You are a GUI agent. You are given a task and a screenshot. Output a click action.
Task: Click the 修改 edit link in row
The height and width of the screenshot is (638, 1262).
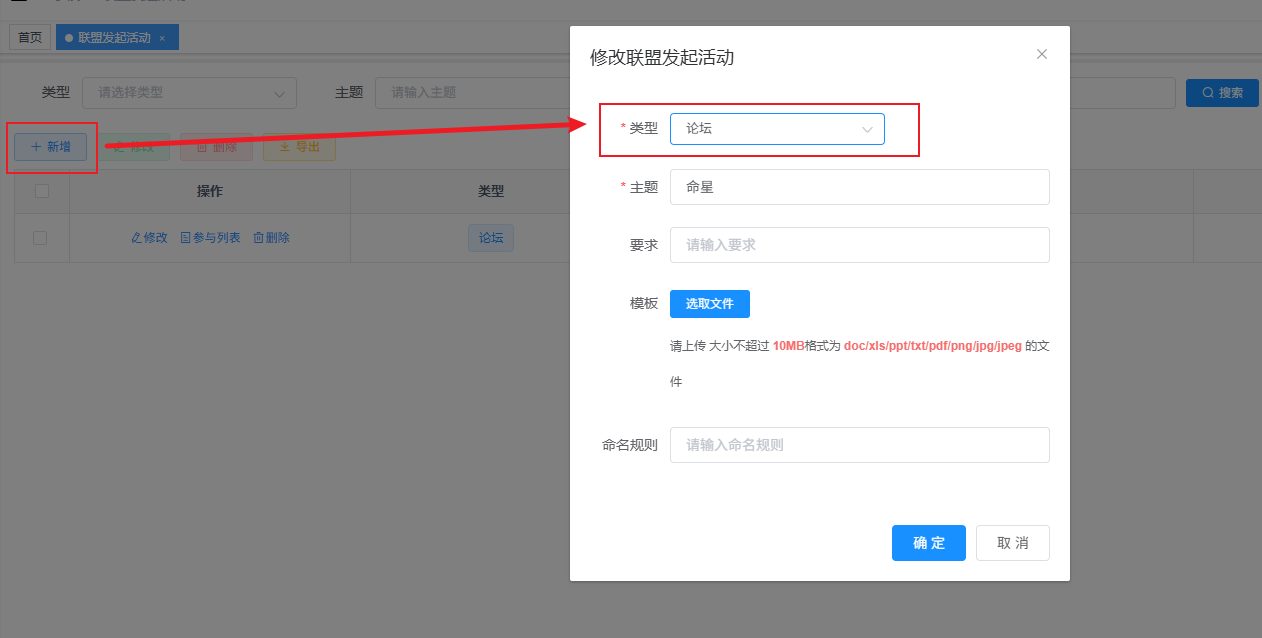[x=149, y=238]
